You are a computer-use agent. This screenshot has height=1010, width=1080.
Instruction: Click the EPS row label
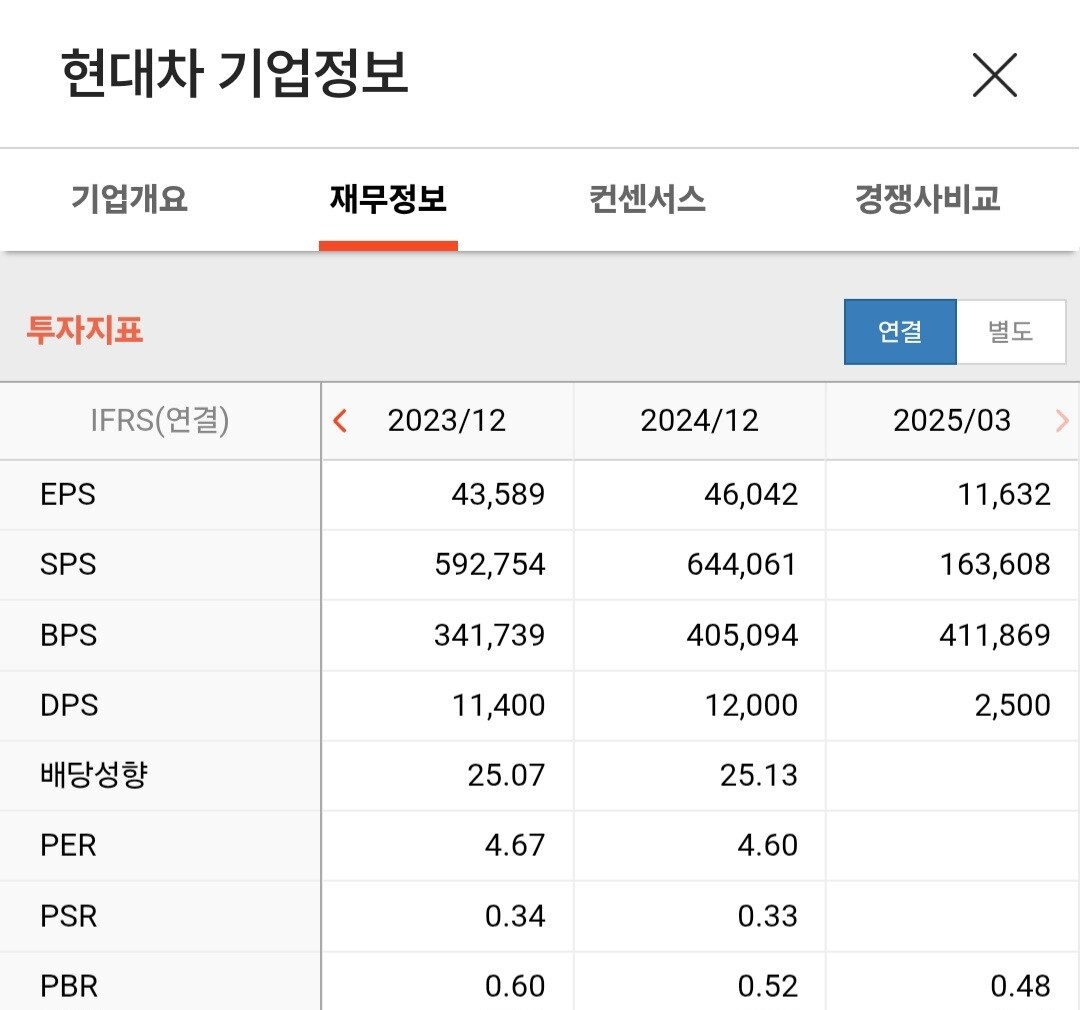point(68,495)
